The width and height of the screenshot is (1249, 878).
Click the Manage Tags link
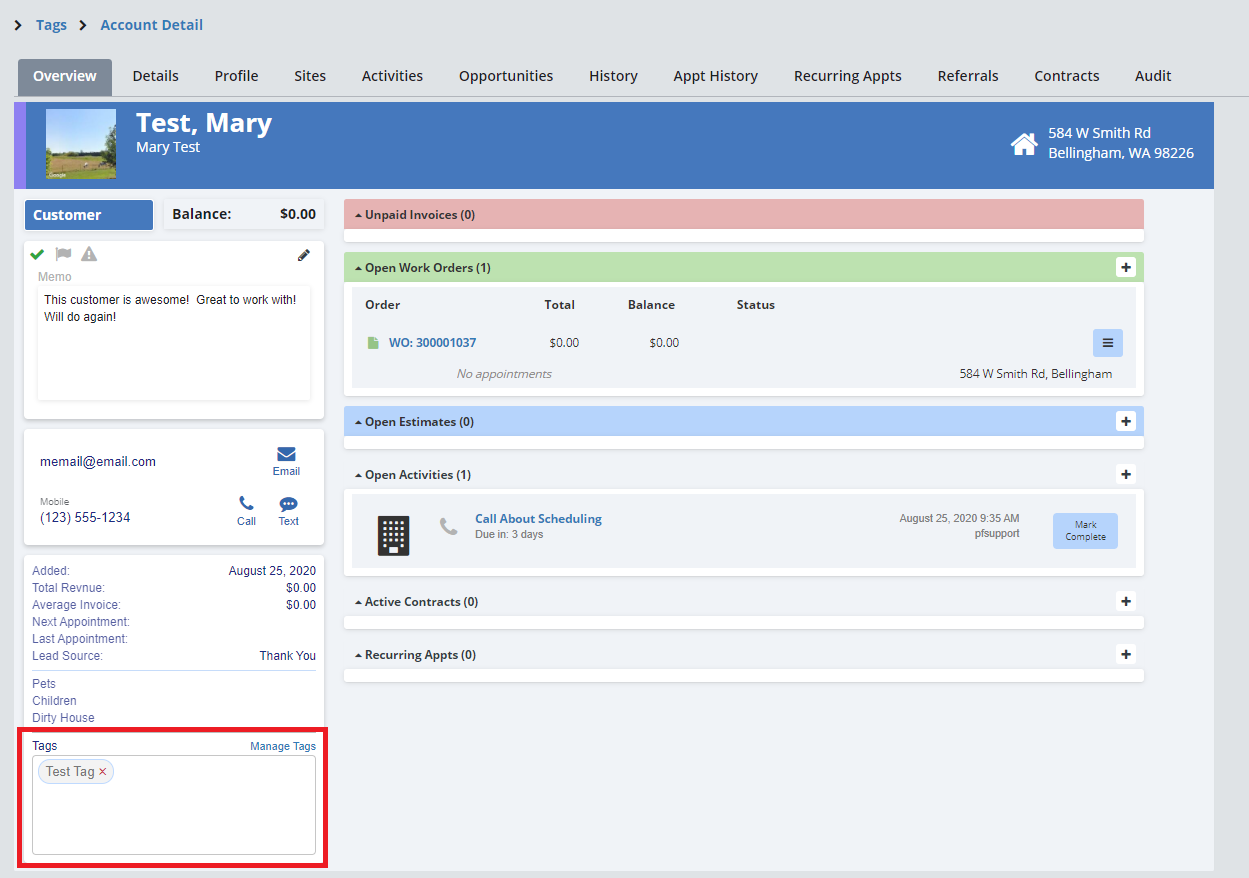[x=282, y=746]
